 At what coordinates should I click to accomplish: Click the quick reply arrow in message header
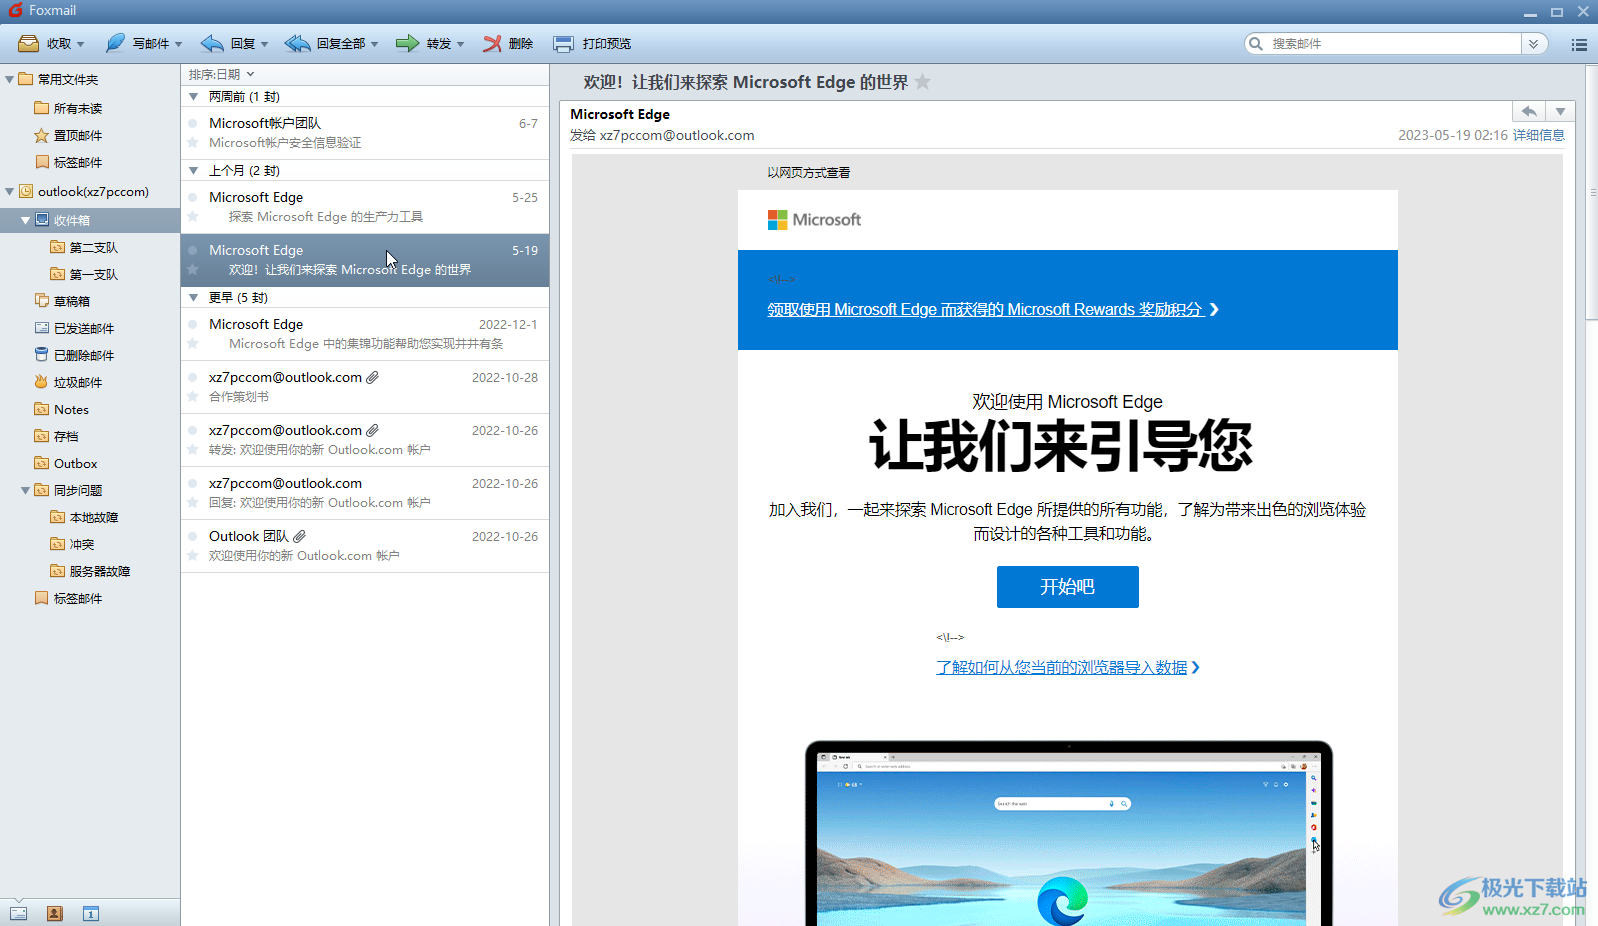pyautogui.click(x=1528, y=111)
